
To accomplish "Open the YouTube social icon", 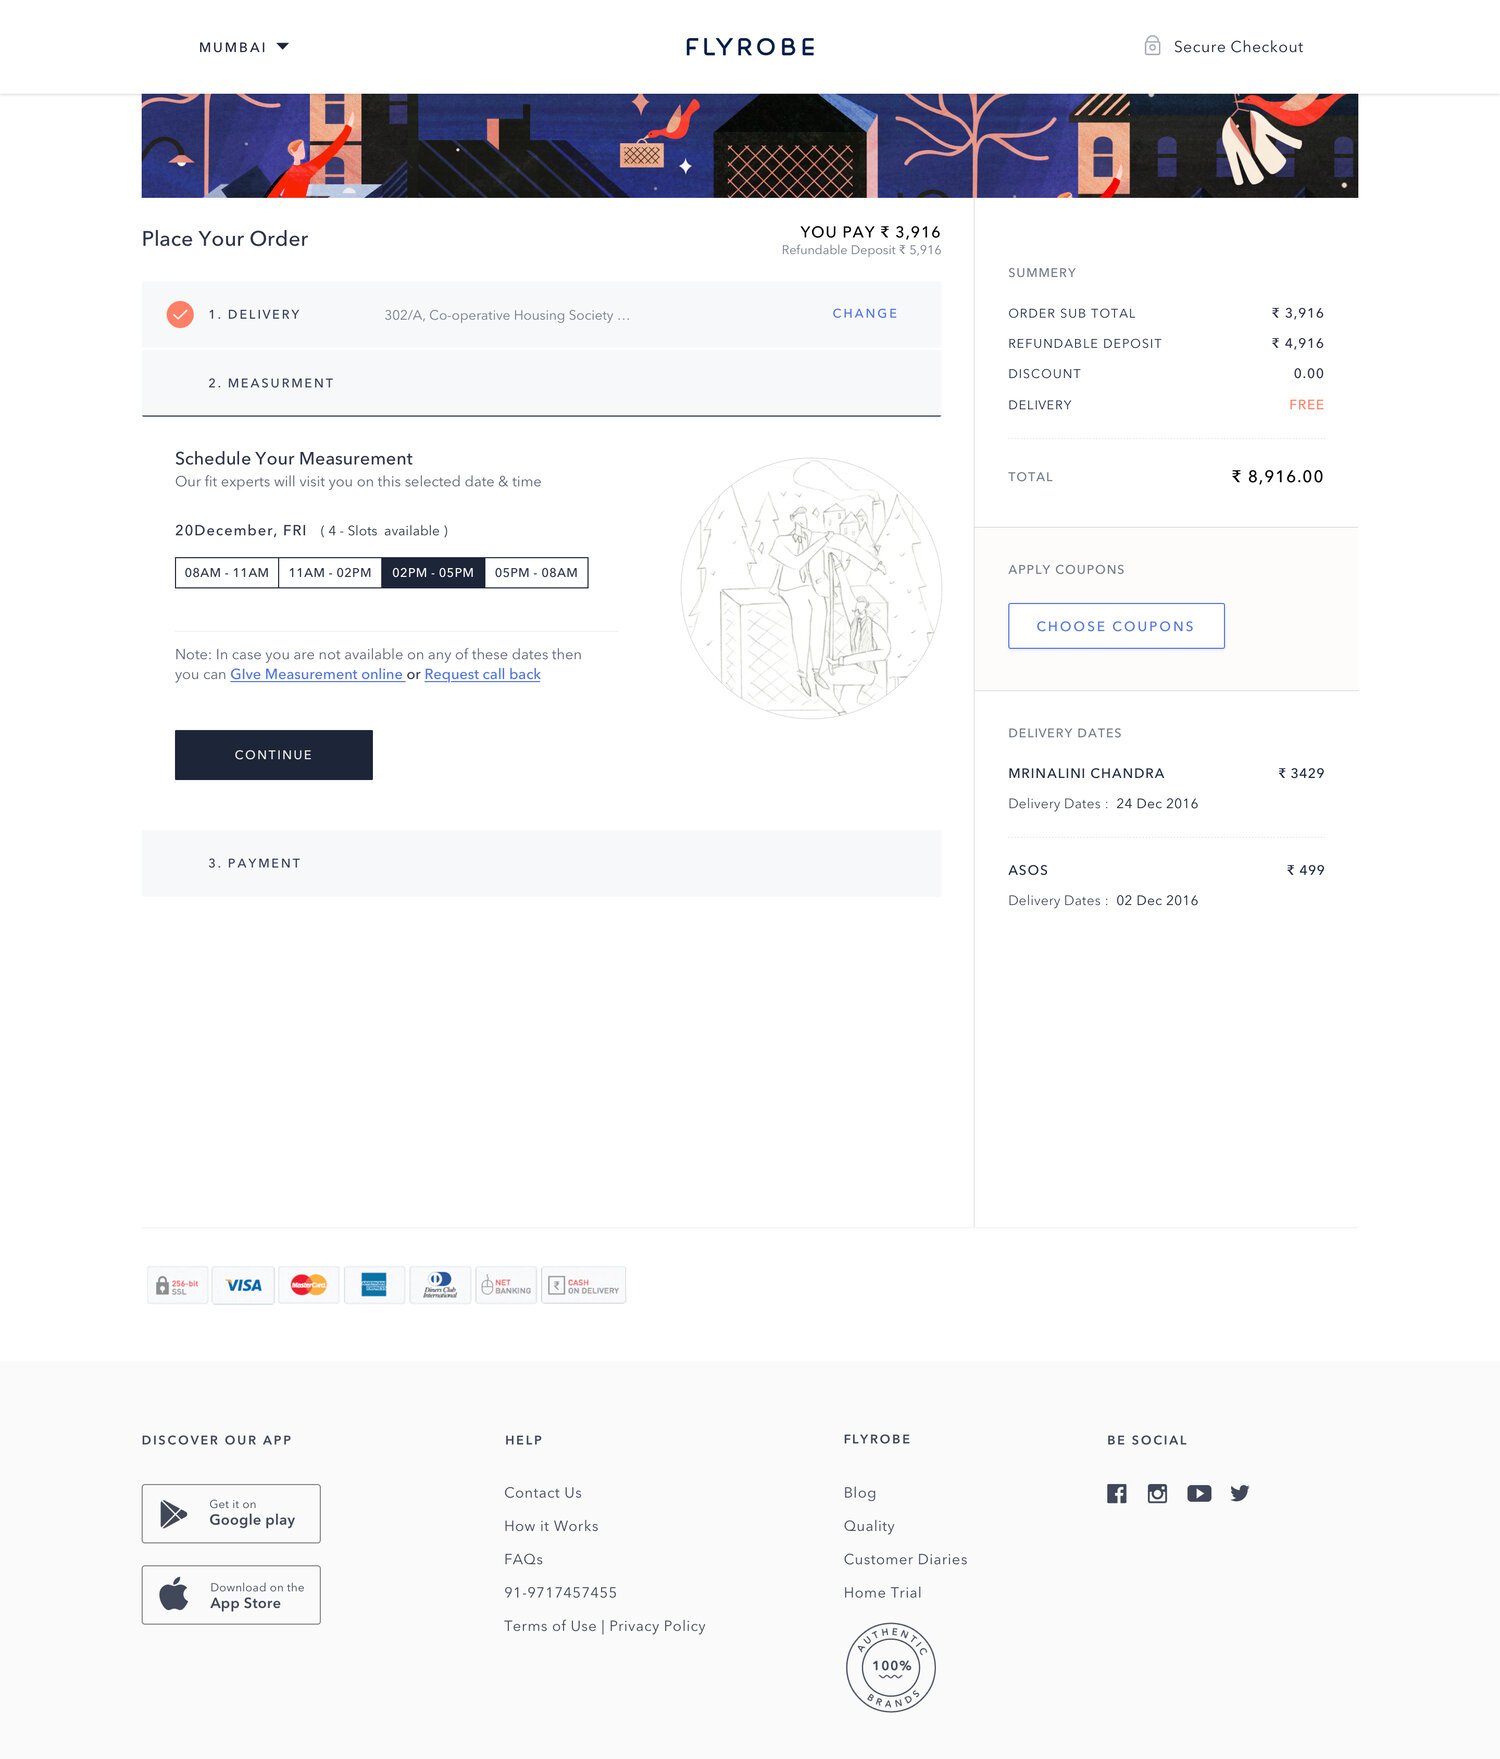I will (x=1199, y=1493).
